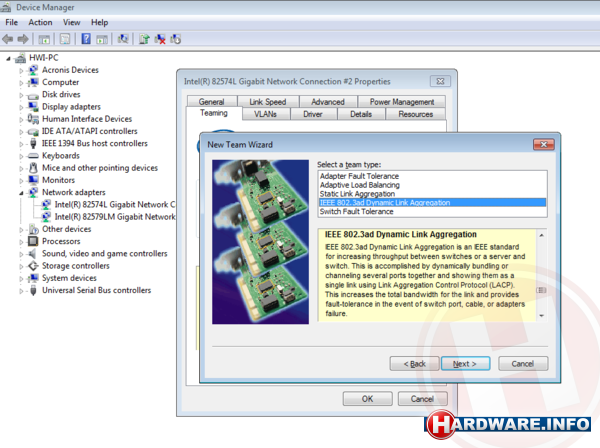
Task: Switch to the Link Speed tab
Action: point(268,102)
